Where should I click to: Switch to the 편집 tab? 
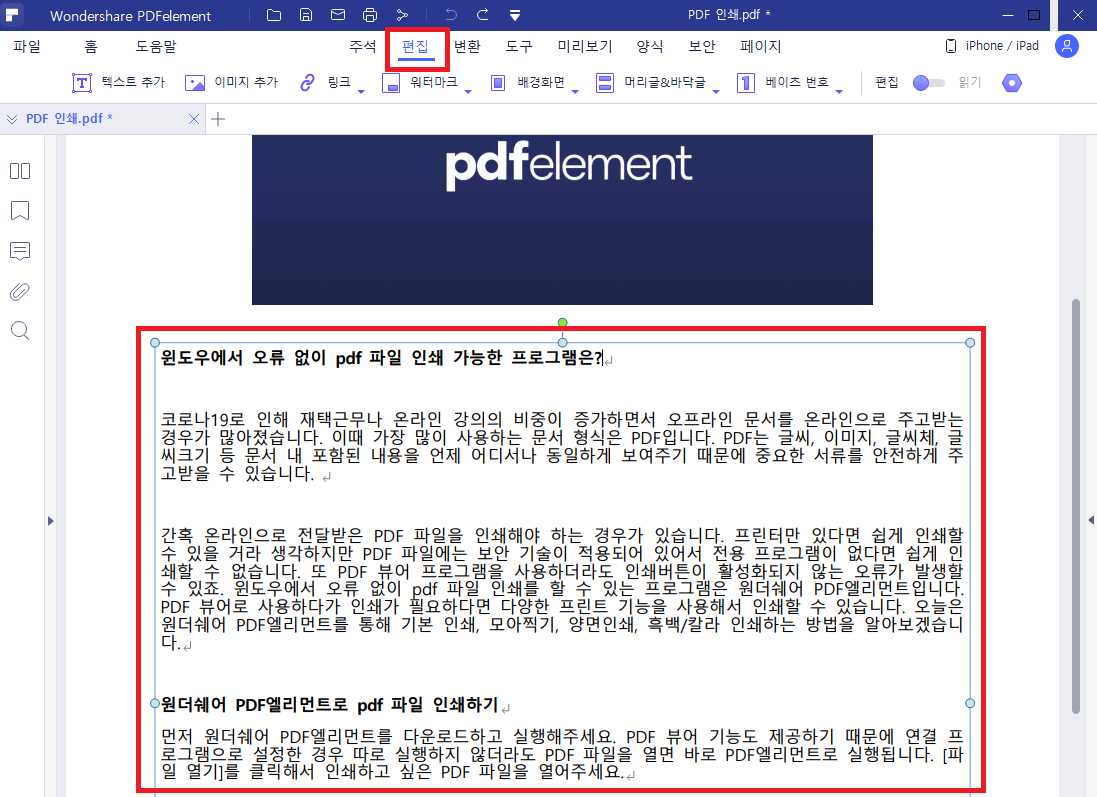pos(416,46)
